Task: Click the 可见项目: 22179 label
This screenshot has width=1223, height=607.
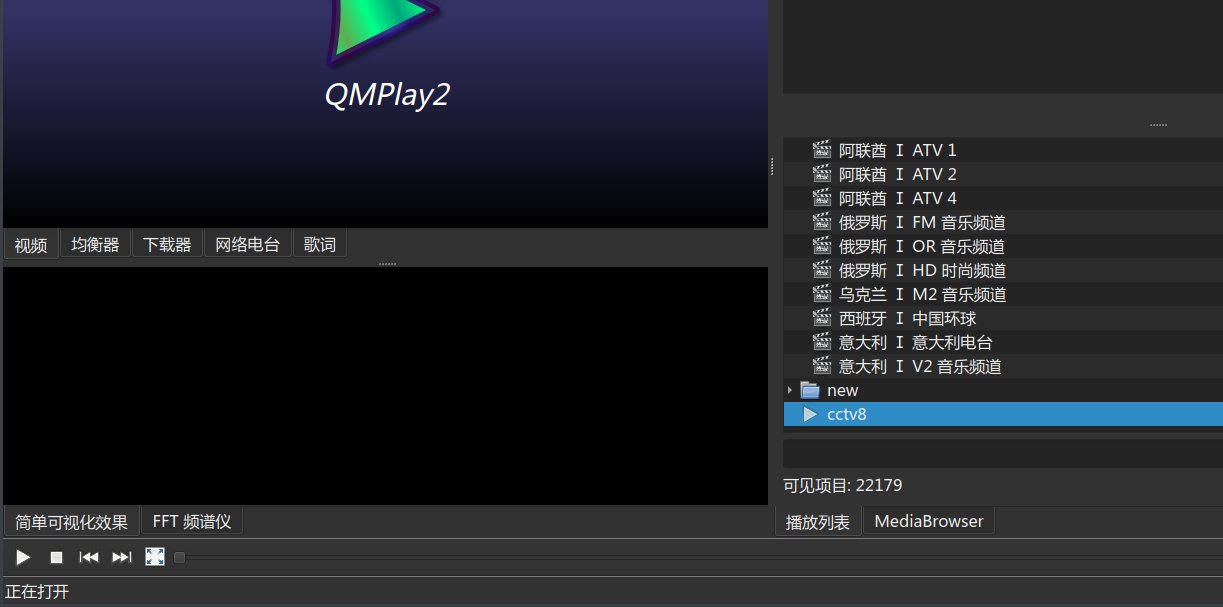Action: click(x=842, y=485)
